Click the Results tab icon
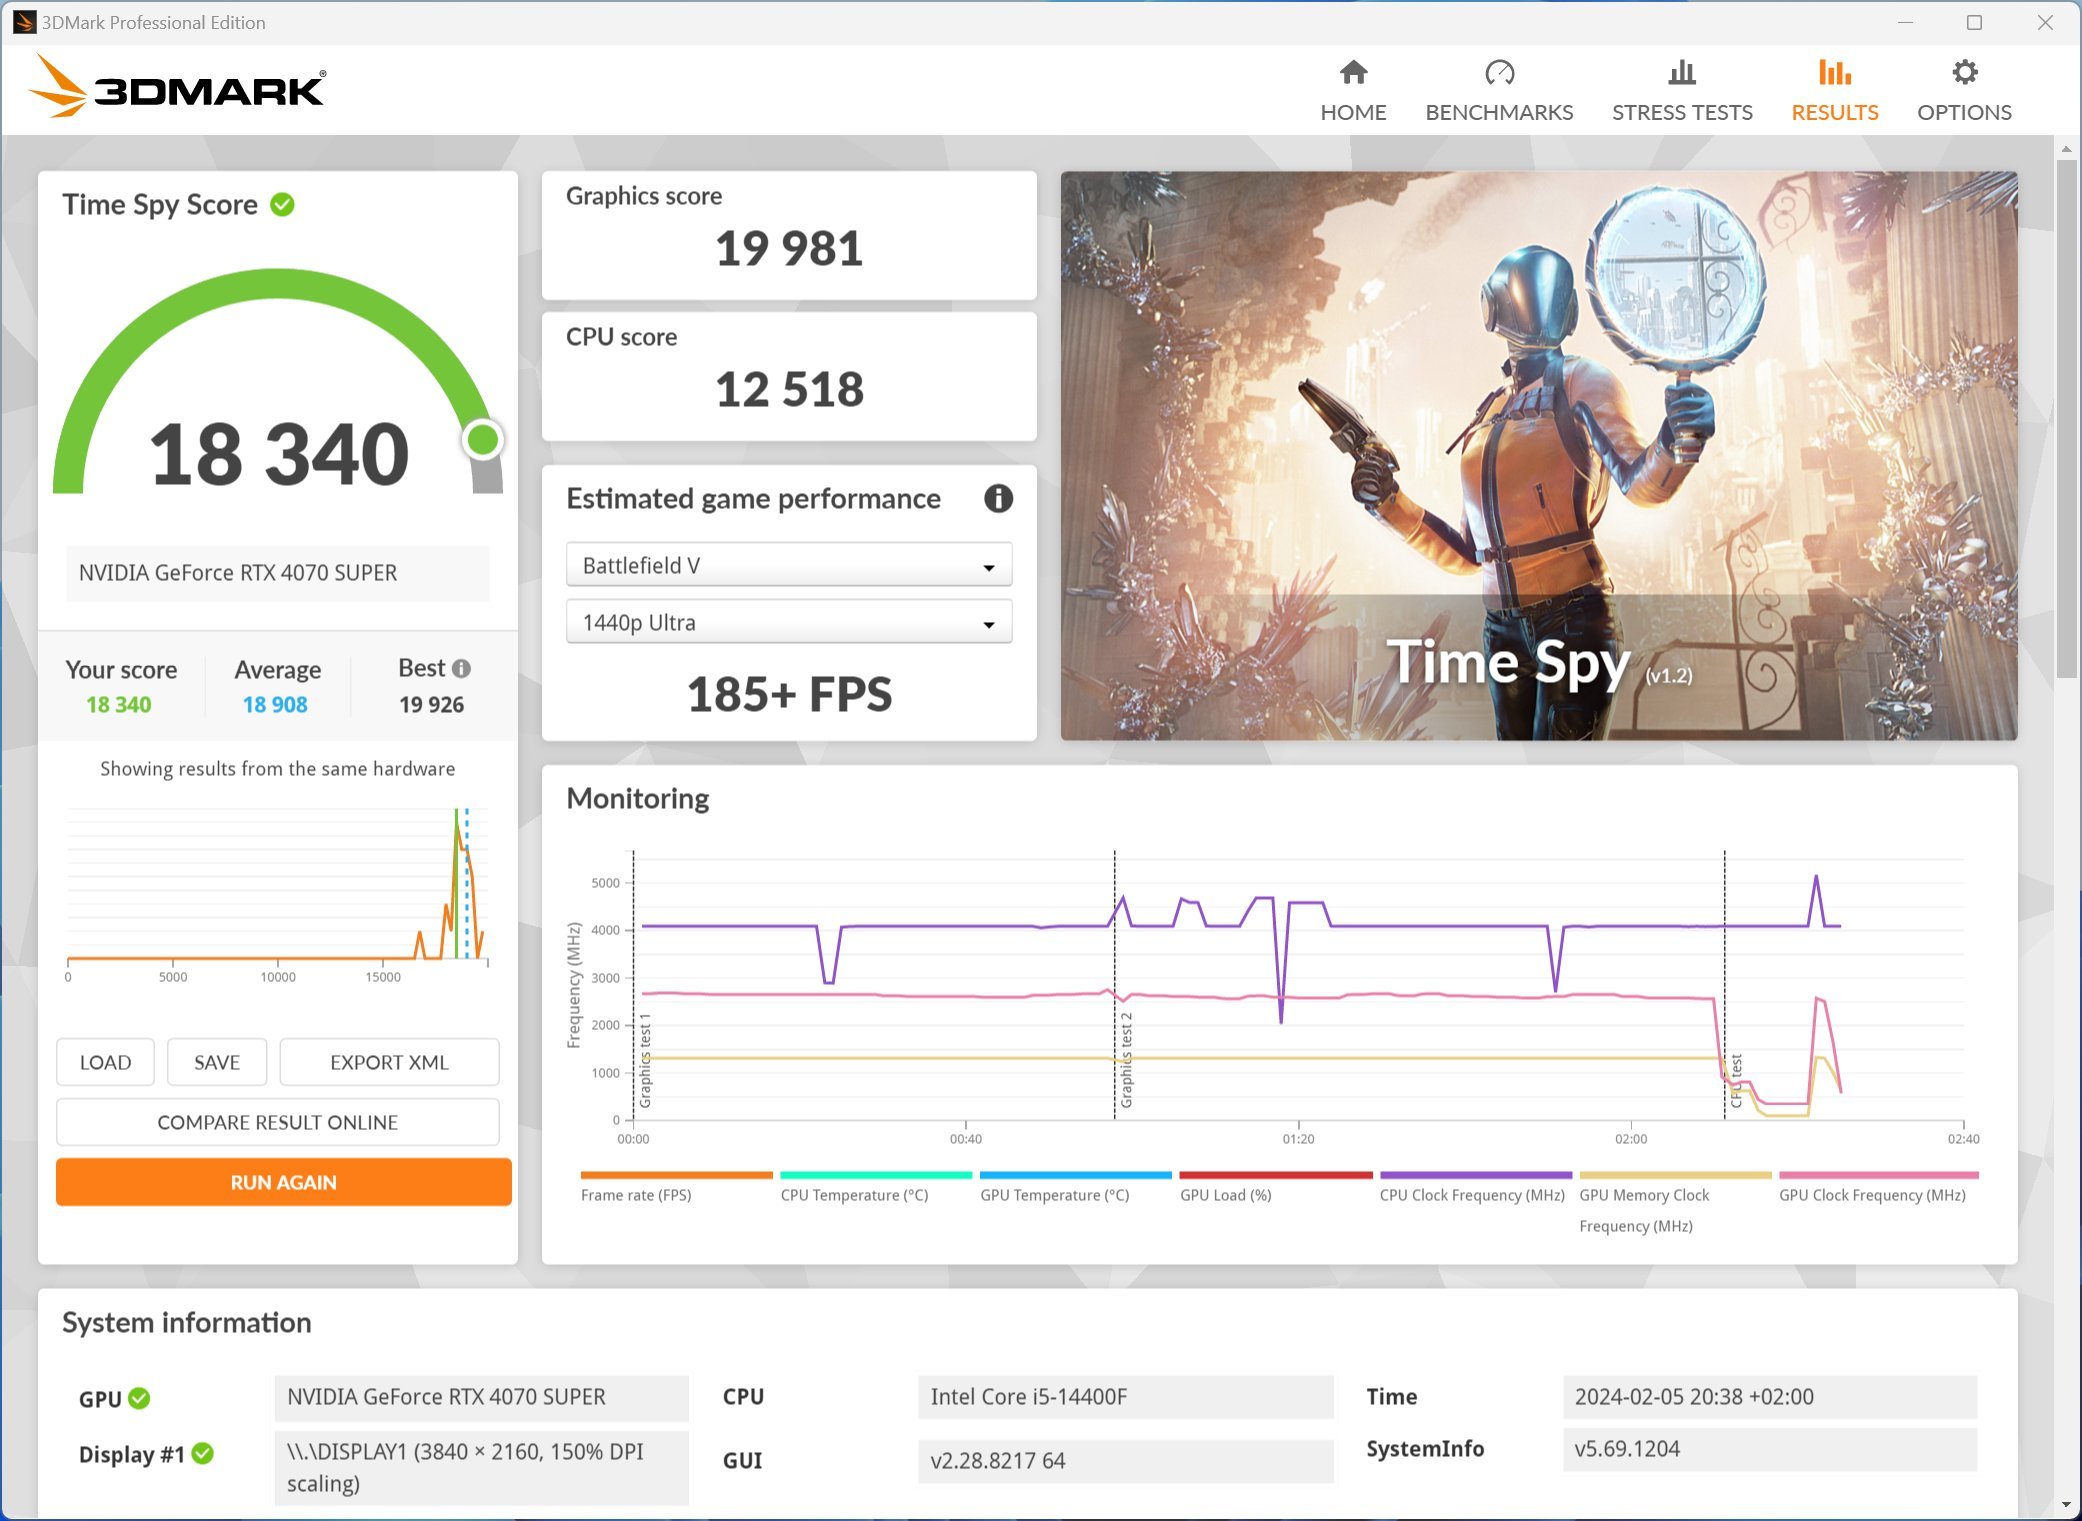Viewport: 2082px width, 1521px height. pos(1835,73)
